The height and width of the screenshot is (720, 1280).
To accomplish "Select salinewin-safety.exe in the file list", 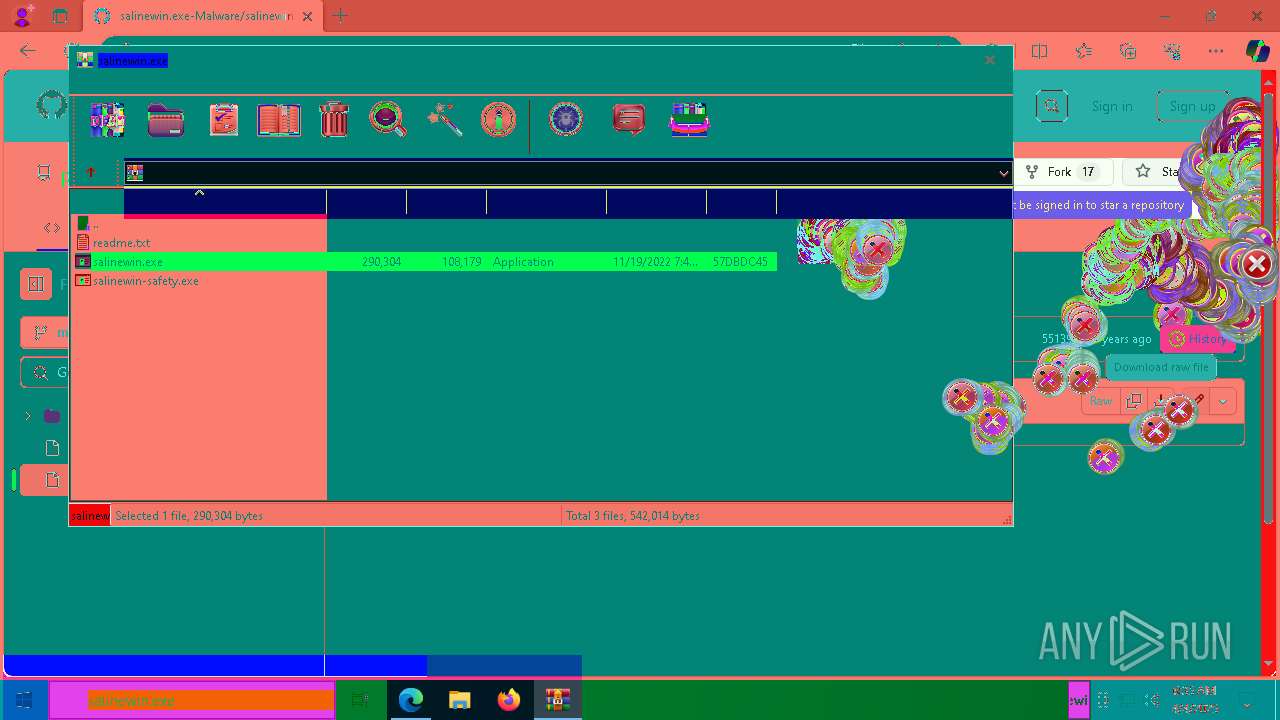I will 145,281.
